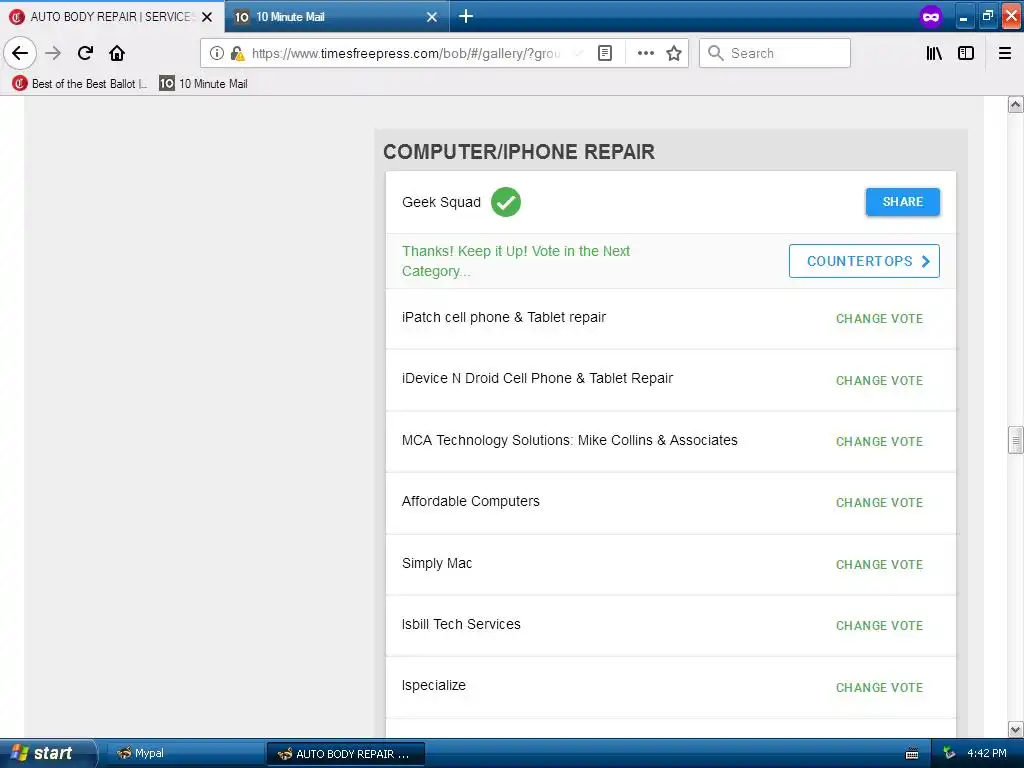Change vote to iPatch cell phone repair
Viewport: 1024px width, 768px height.
[879, 319]
